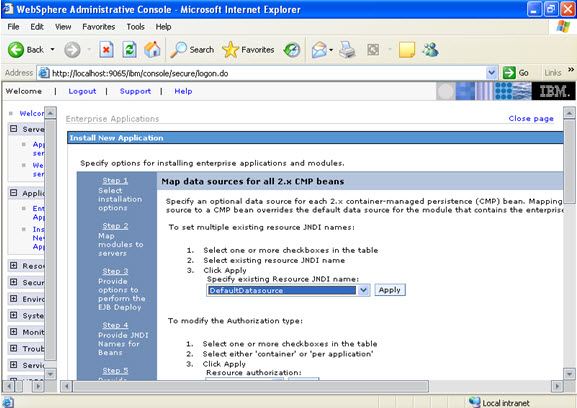Open the Search toolbar button
This screenshot has width=577, height=408.
click(x=192, y=50)
